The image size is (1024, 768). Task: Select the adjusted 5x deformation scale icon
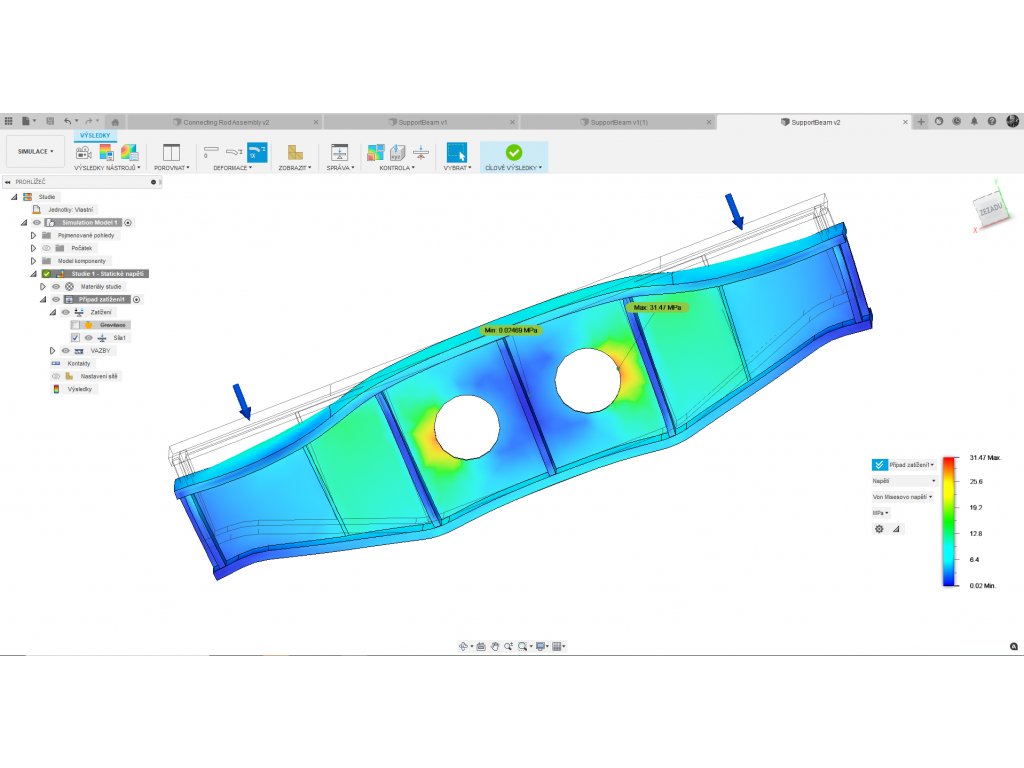[257, 152]
